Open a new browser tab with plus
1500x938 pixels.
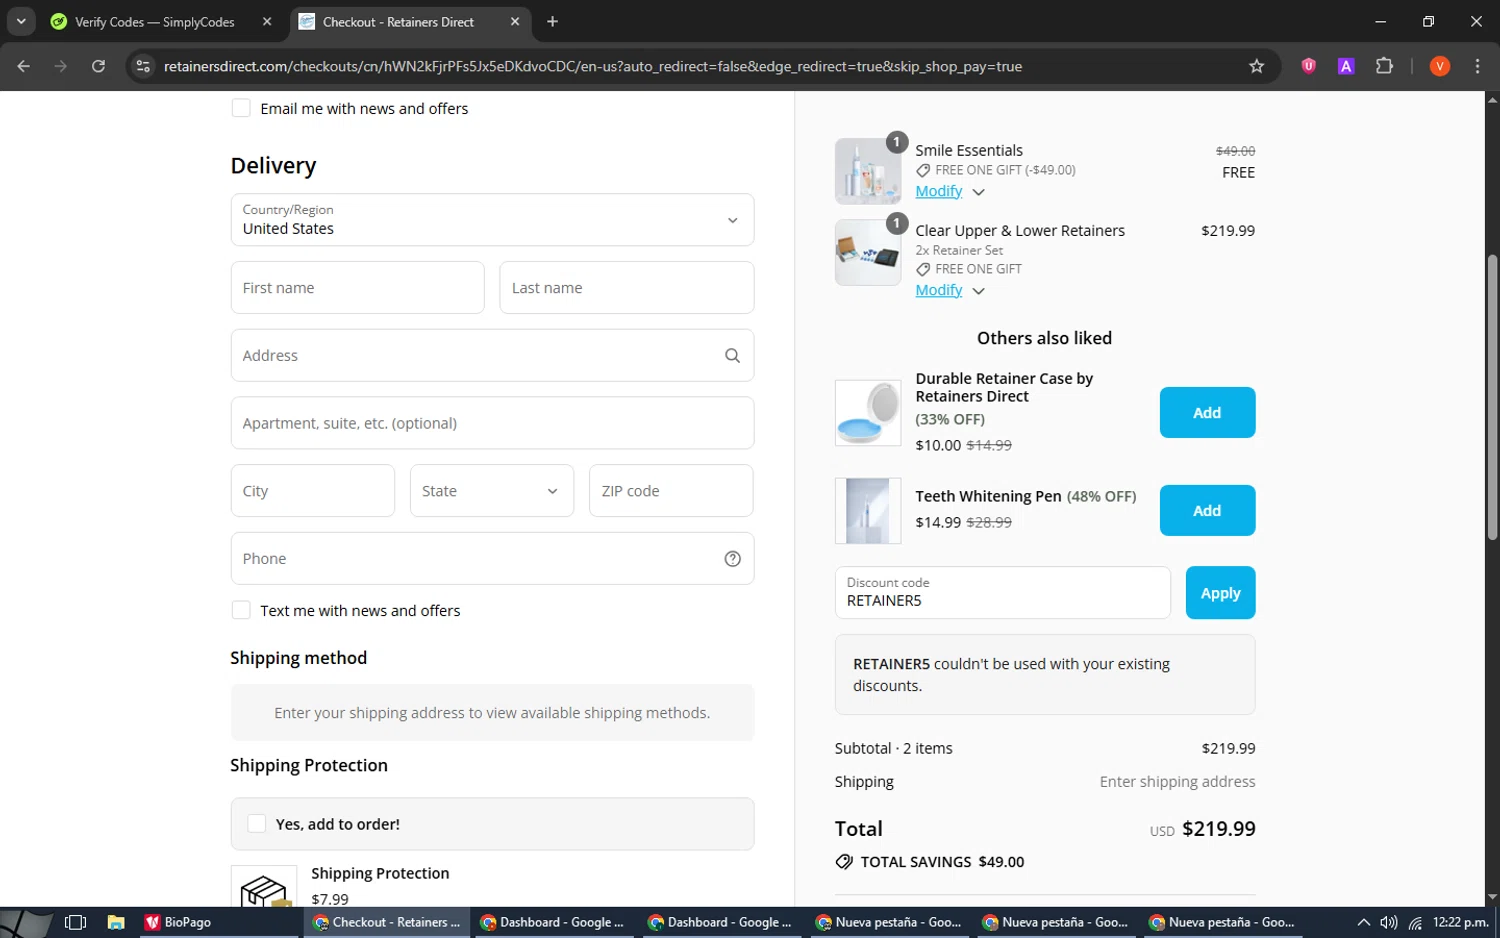pyautogui.click(x=552, y=21)
